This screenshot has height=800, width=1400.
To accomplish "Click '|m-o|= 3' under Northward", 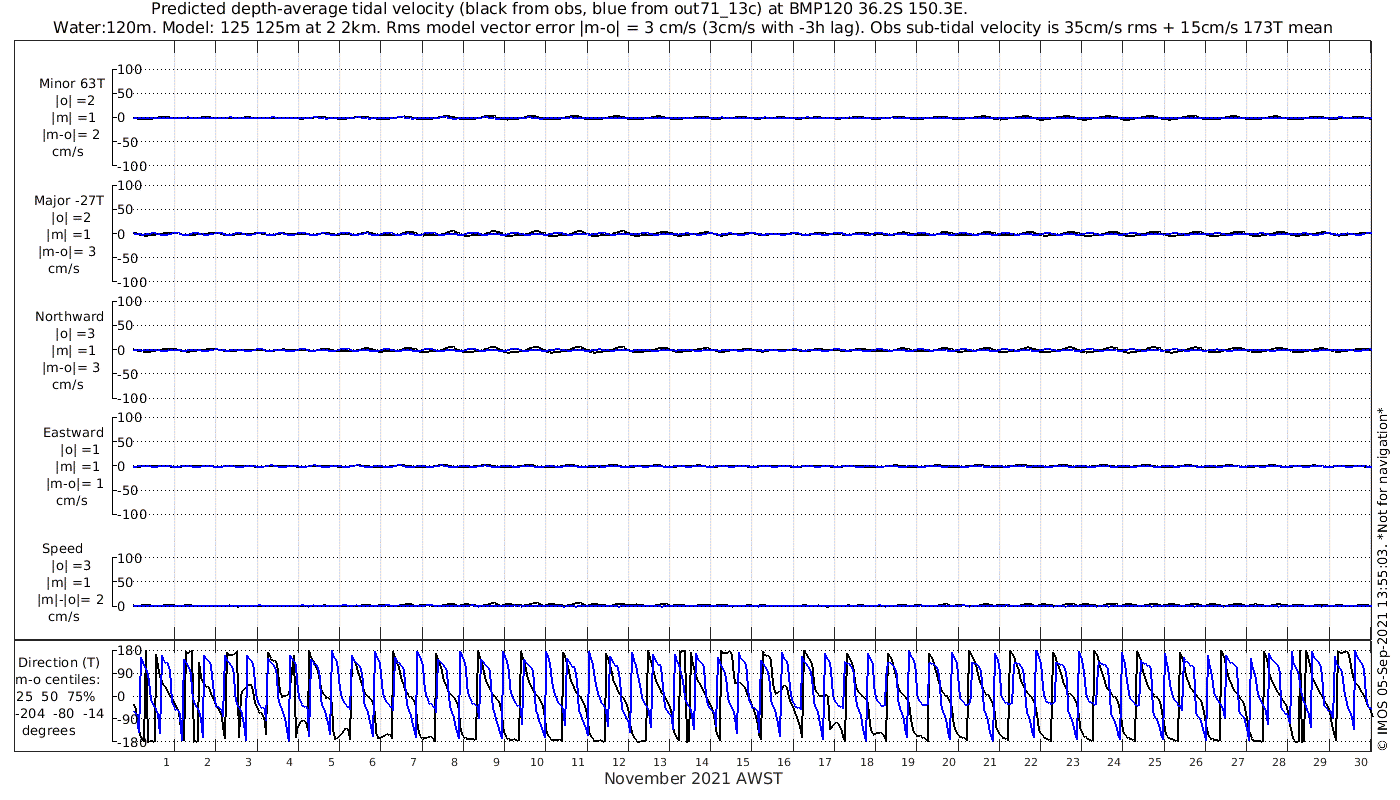I will [x=72, y=367].
